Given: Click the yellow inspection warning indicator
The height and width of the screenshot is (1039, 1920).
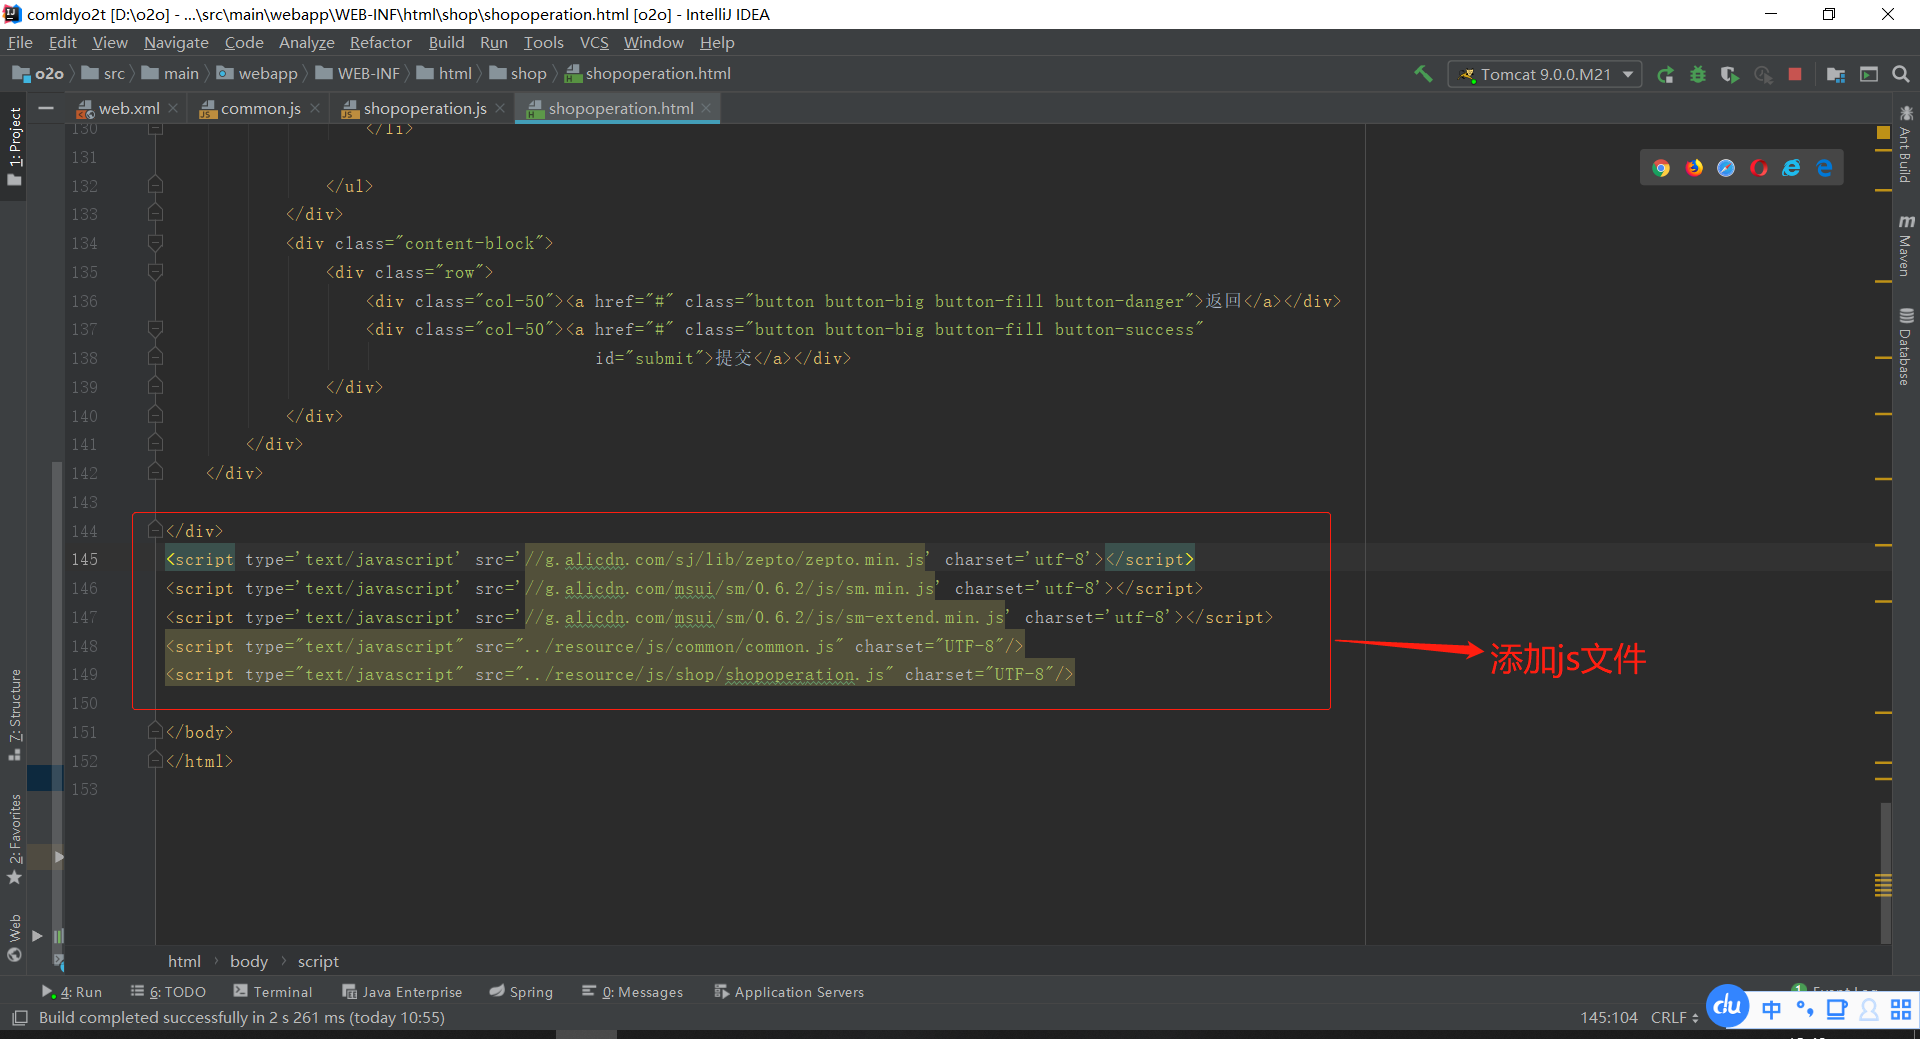Looking at the screenshot, I should coord(1883,133).
